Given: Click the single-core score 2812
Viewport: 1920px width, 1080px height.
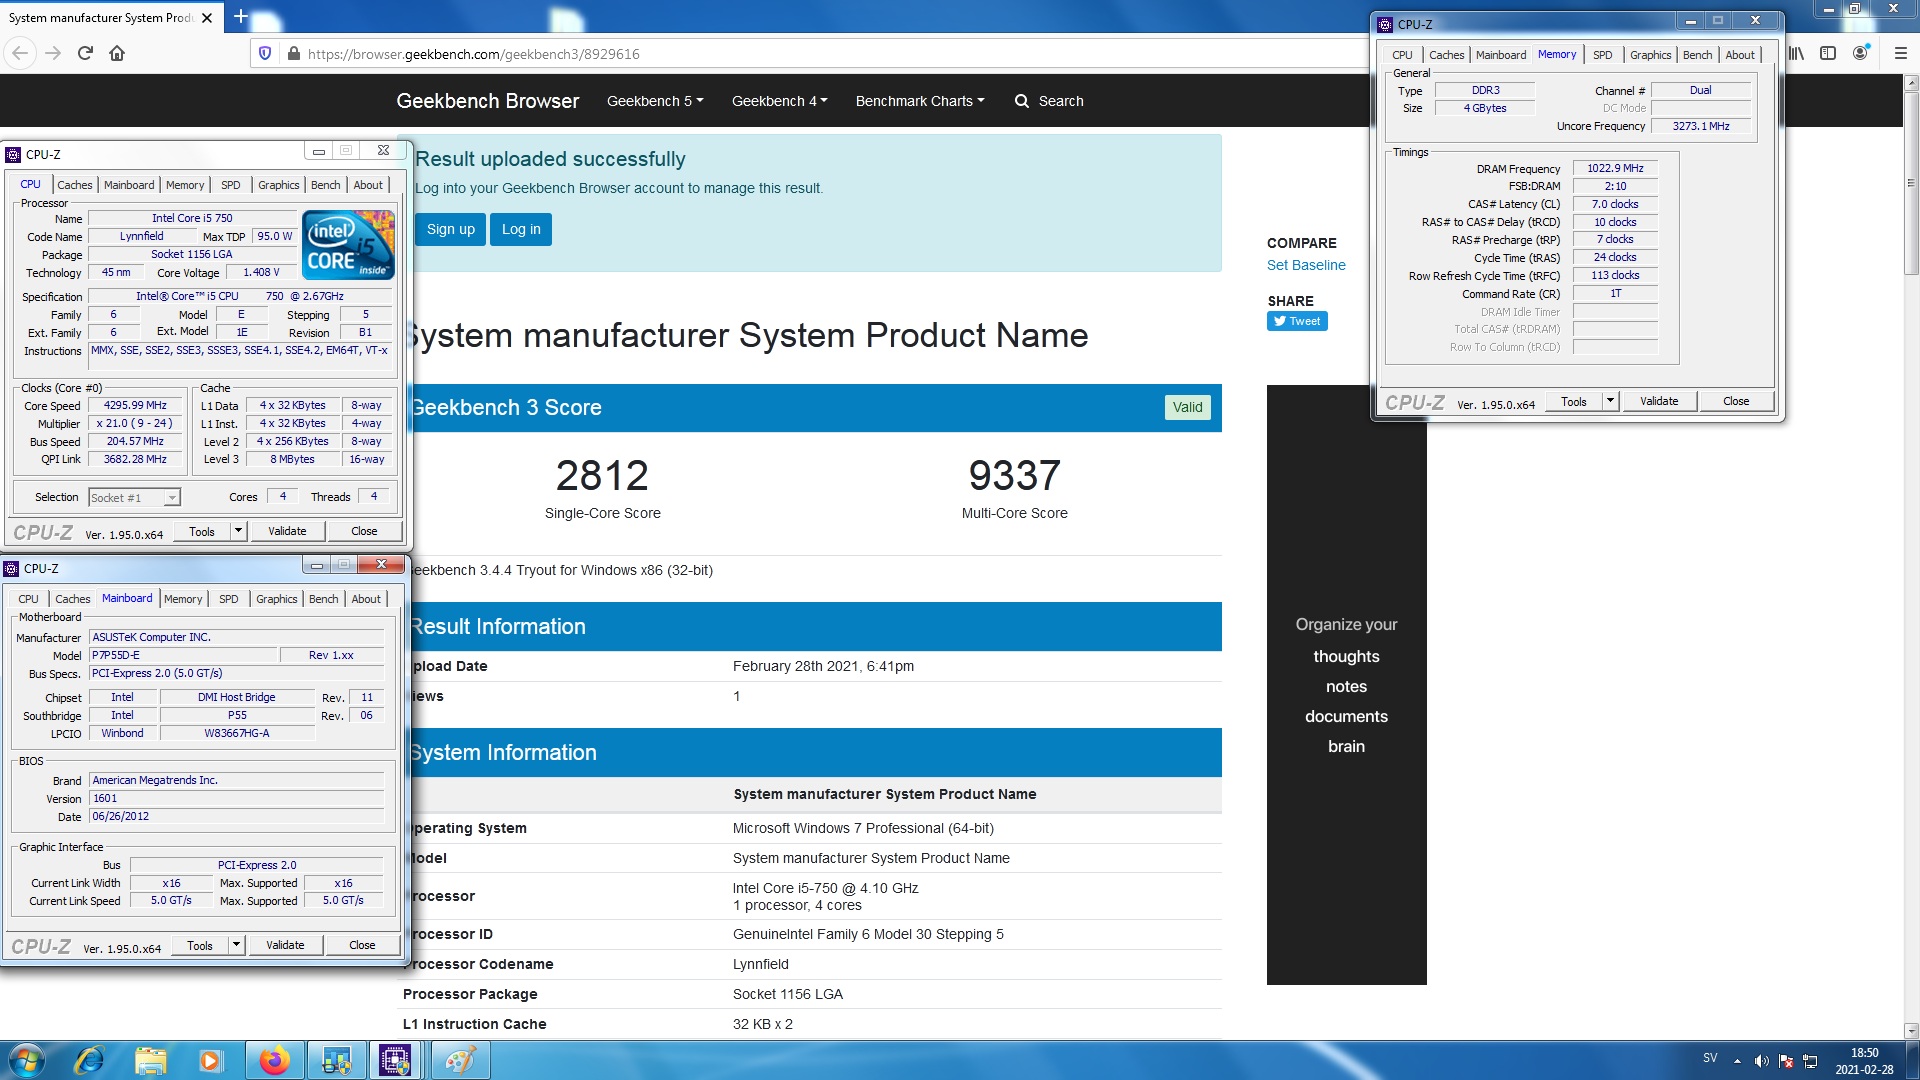Looking at the screenshot, I should [602, 475].
